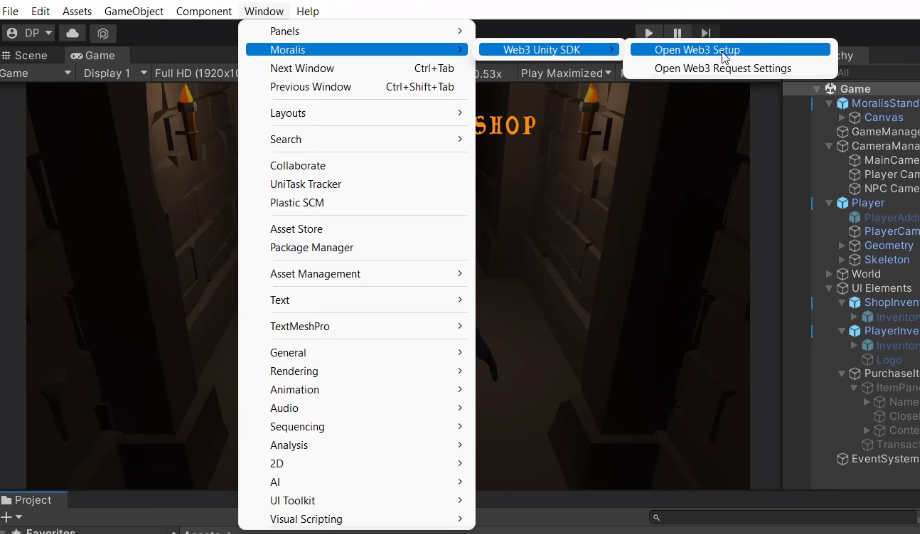Choose Open Web3 Request Settings
The image size is (920, 534).
[723, 68]
